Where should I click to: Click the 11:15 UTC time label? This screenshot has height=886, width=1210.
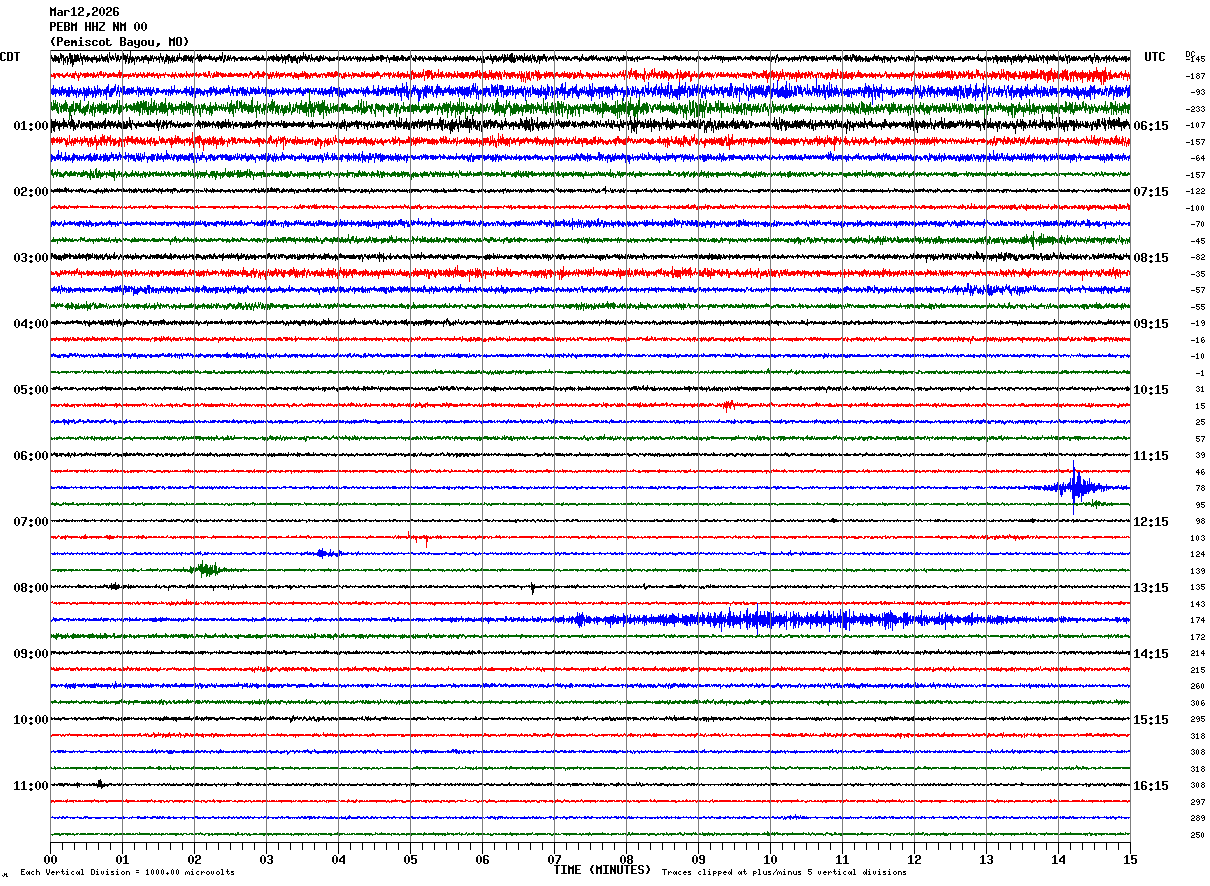(x=1150, y=456)
